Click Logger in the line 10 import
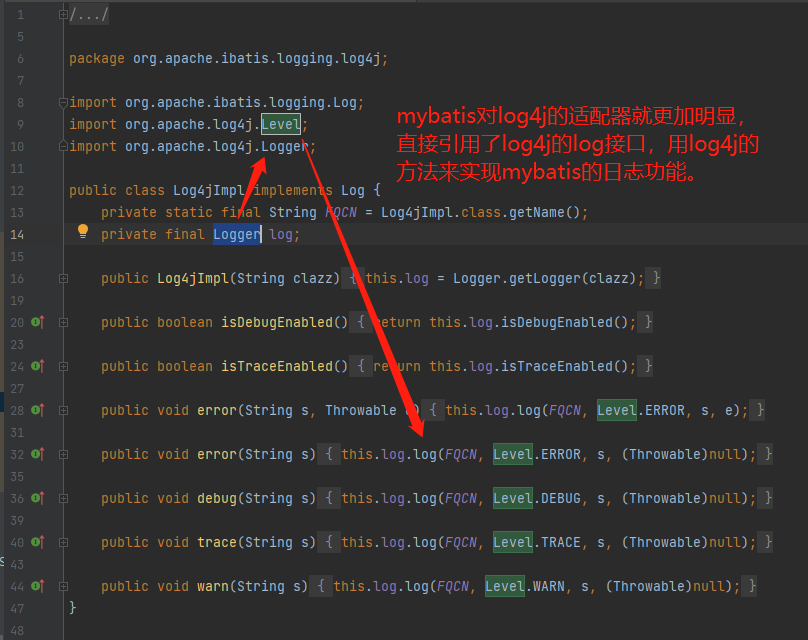The width and height of the screenshot is (808, 640). pyautogui.click(x=284, y=146)
